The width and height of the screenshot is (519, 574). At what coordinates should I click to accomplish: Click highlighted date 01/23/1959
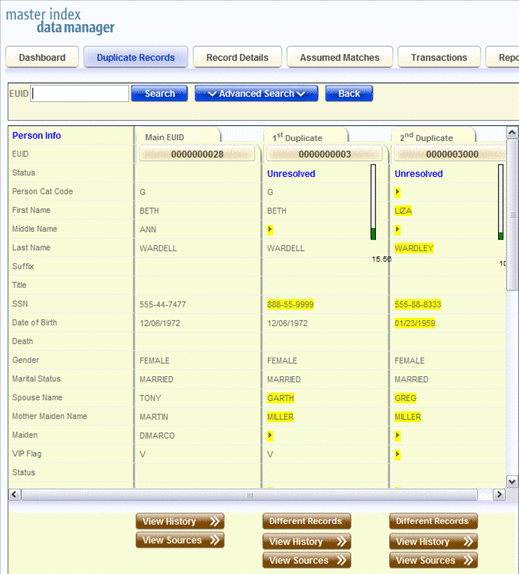point(415,323)
